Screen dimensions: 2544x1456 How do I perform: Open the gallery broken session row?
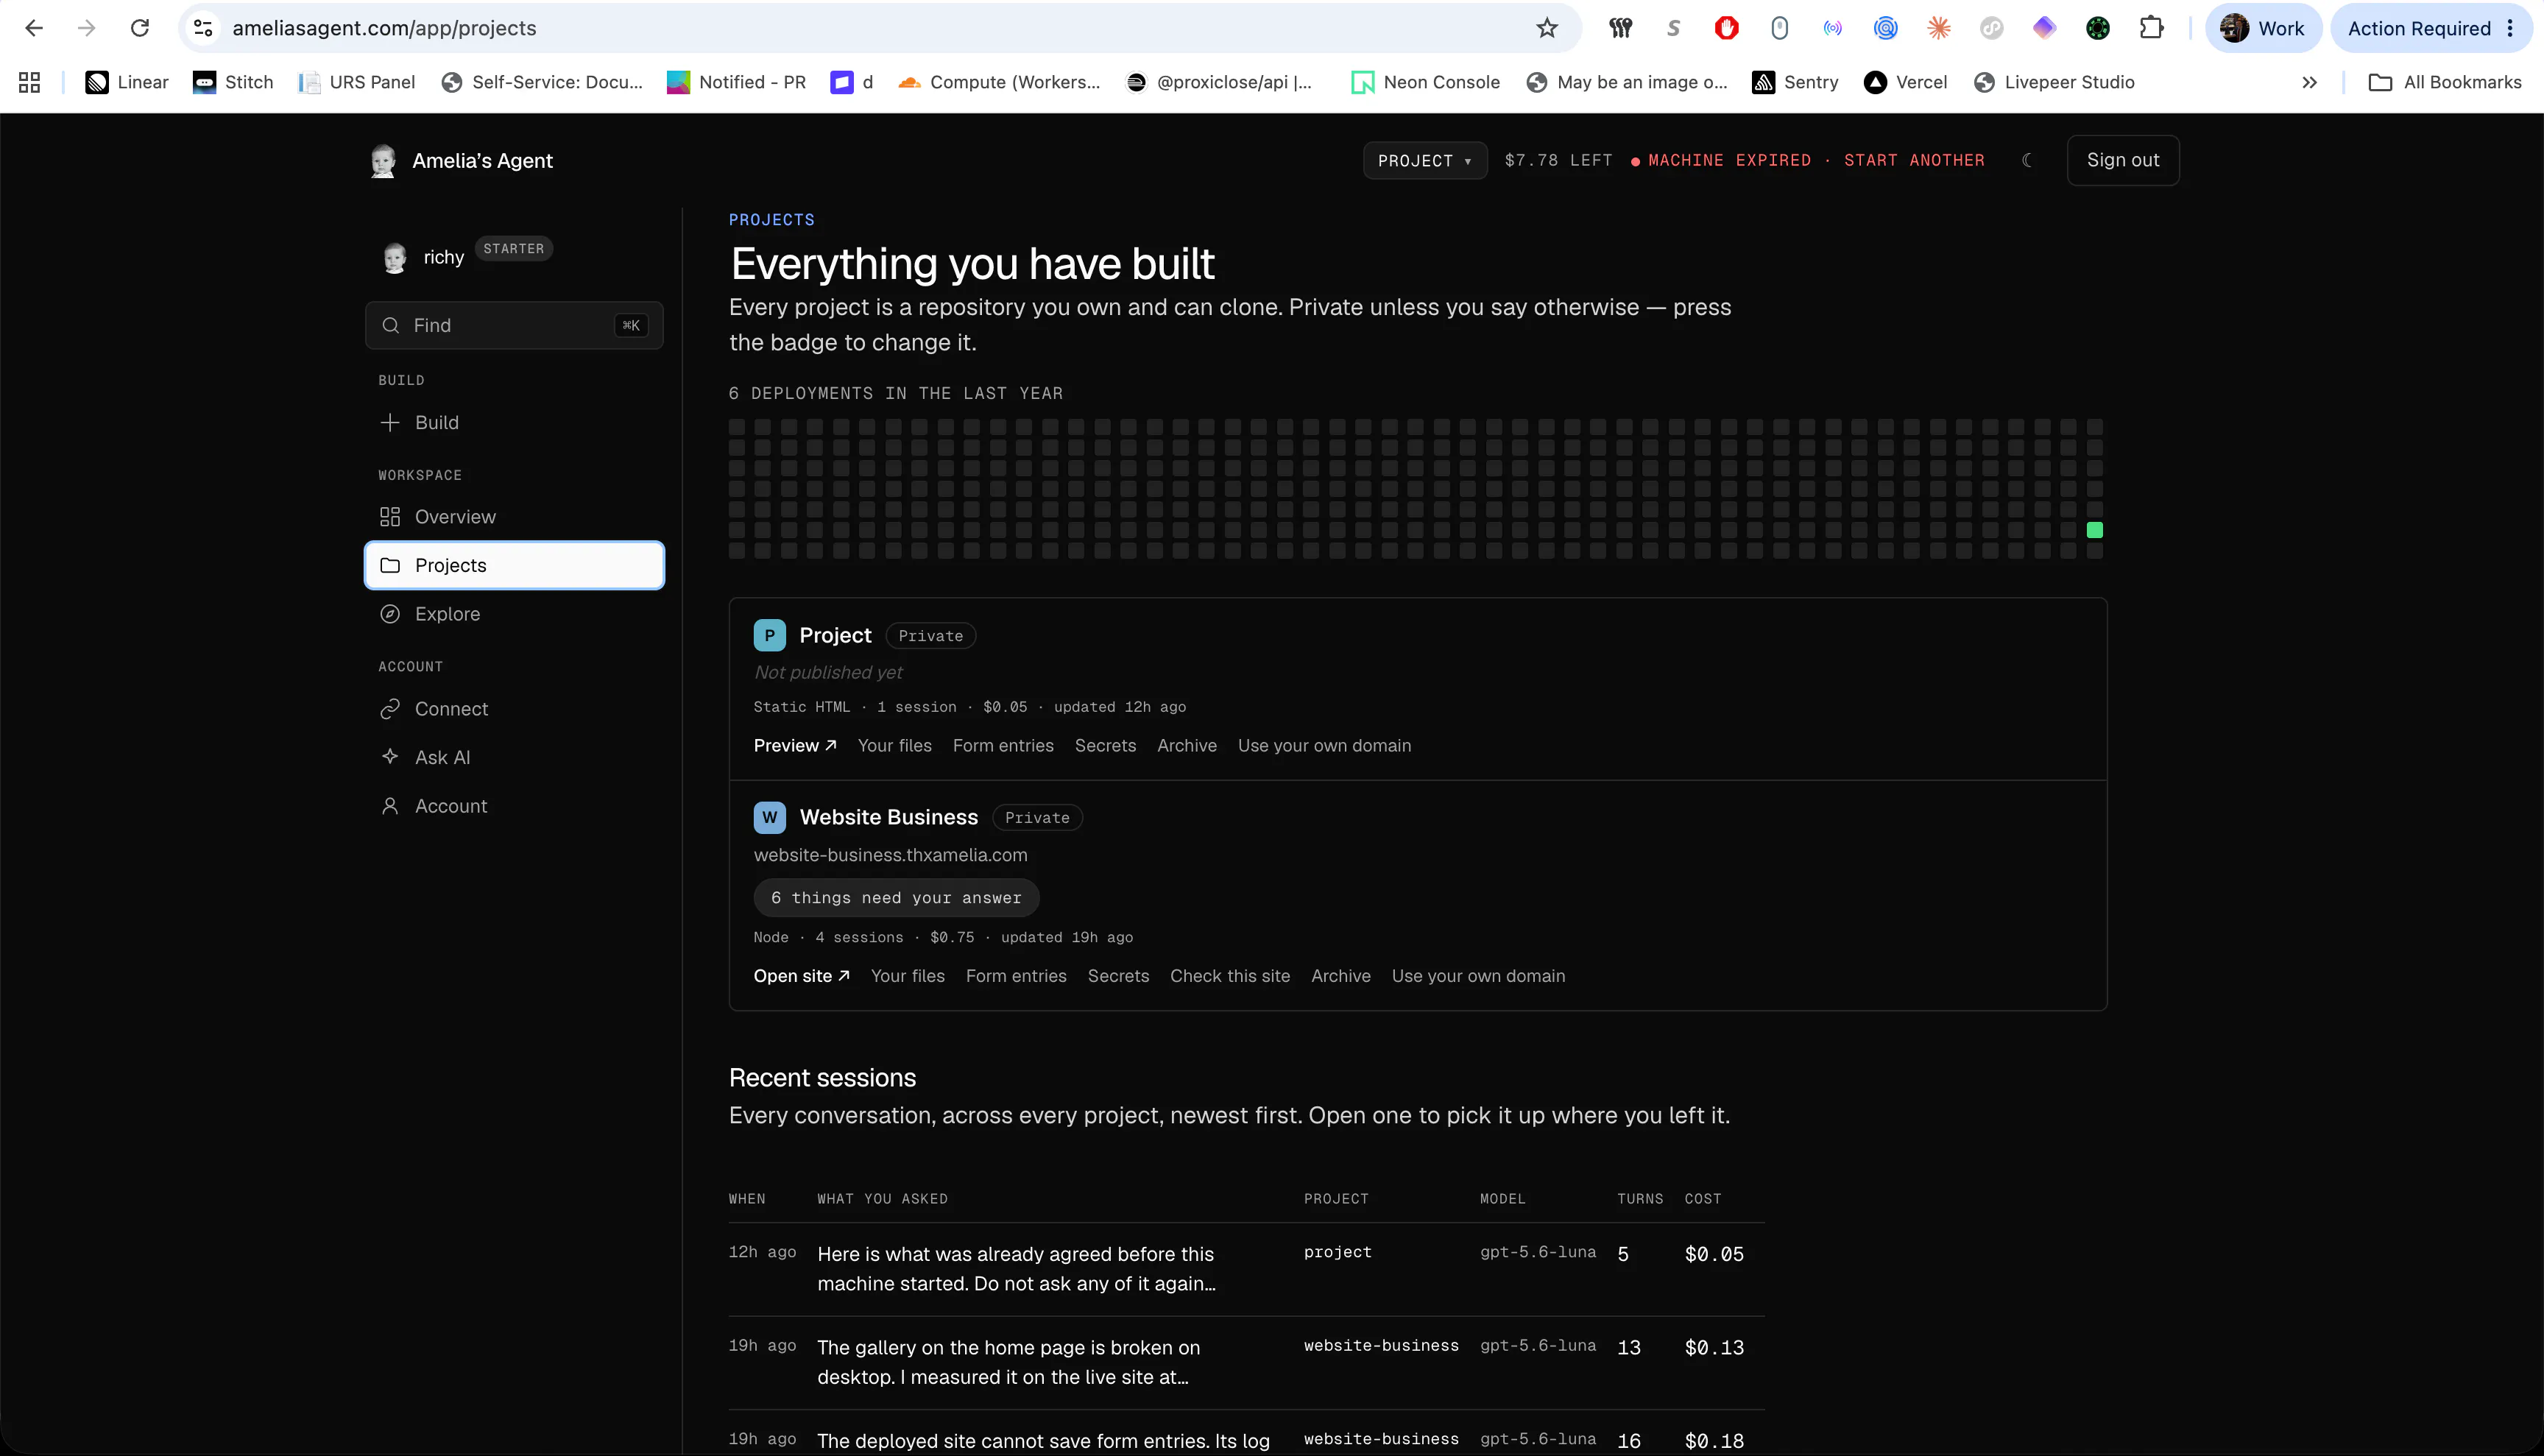tap(1246, 1362)
